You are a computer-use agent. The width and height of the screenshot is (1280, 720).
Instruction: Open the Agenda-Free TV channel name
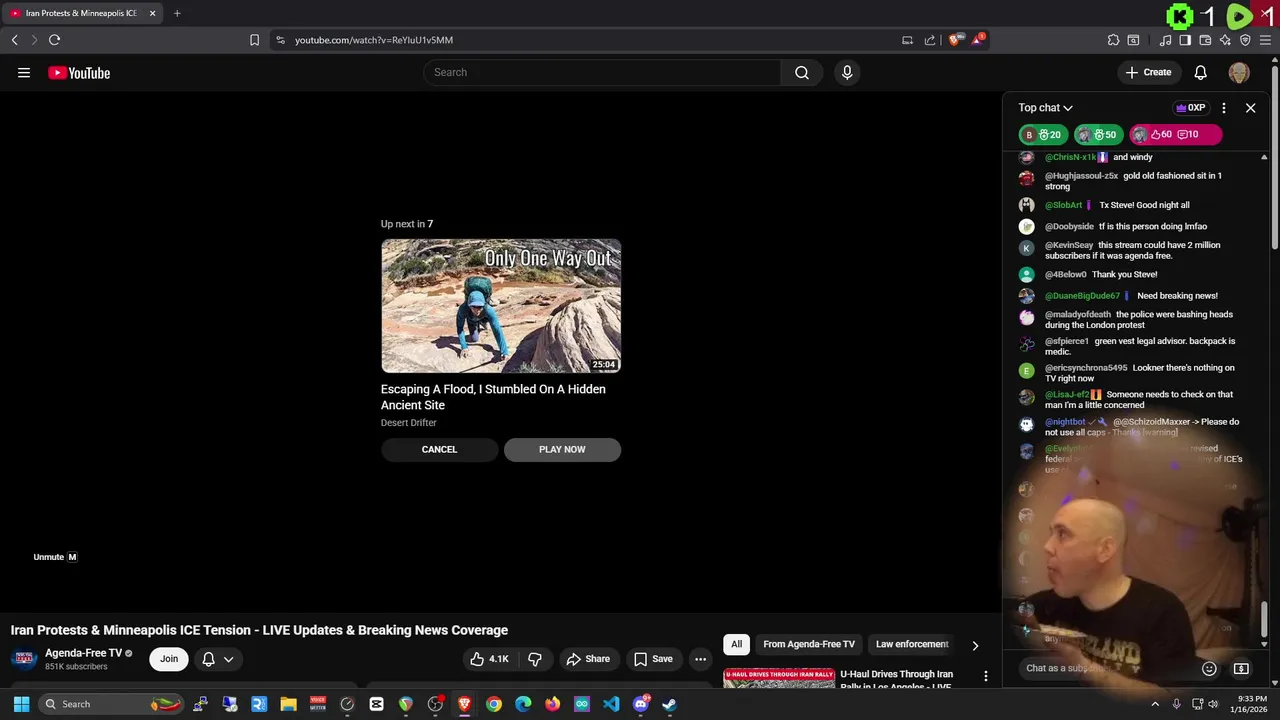(83, 653)
